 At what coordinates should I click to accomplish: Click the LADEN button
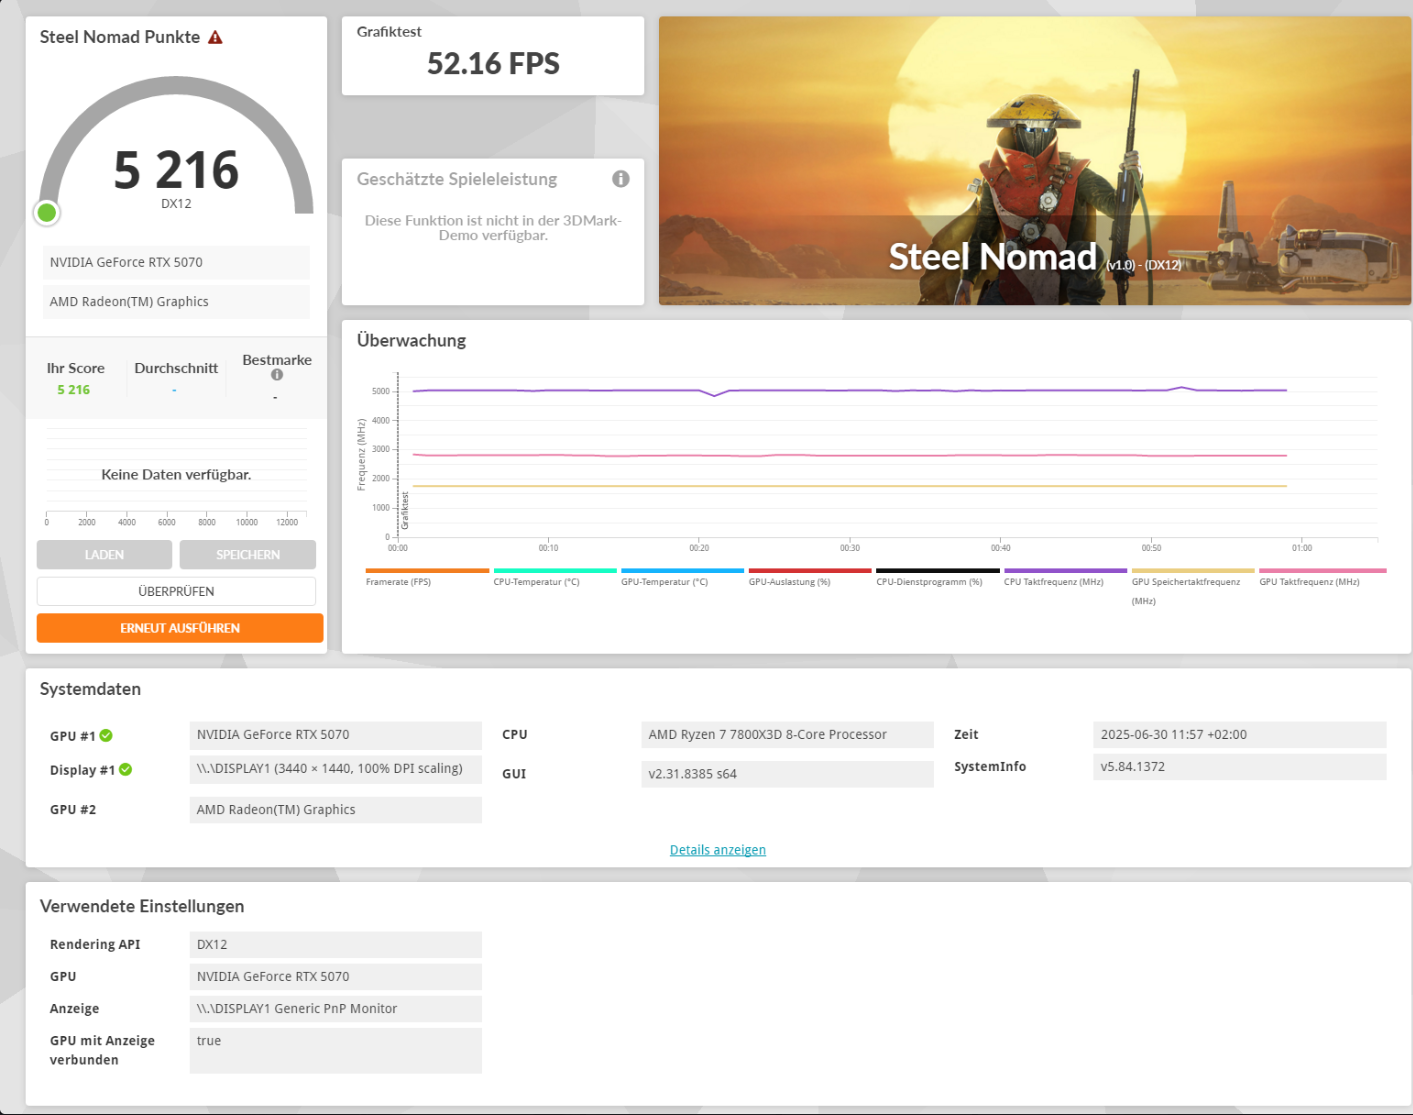pyautogui.click(x=104, y=555)
